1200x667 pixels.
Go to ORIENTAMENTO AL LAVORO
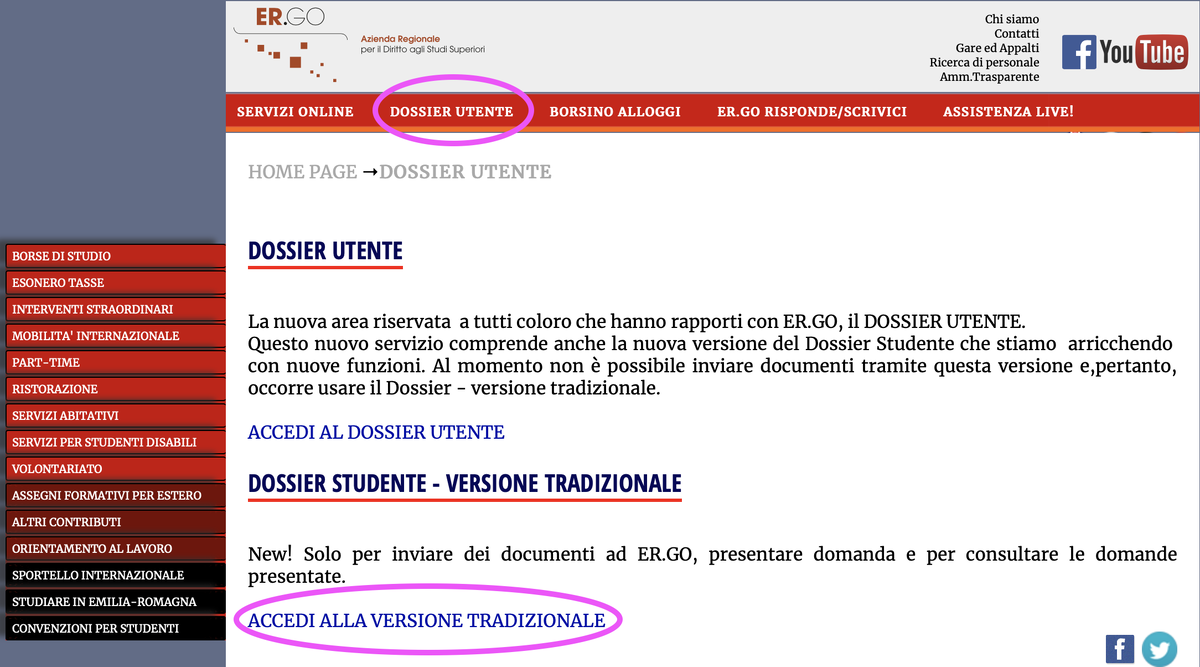pyautogui.click(x=115, y=549)
